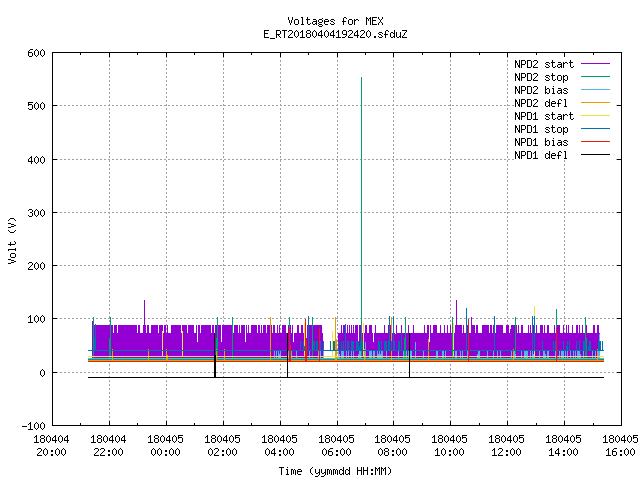This screenshot has height=480, width=640.
Task: Click the Time (yymmdd HH:MM) axis label
Action: [x=335, y=471]
